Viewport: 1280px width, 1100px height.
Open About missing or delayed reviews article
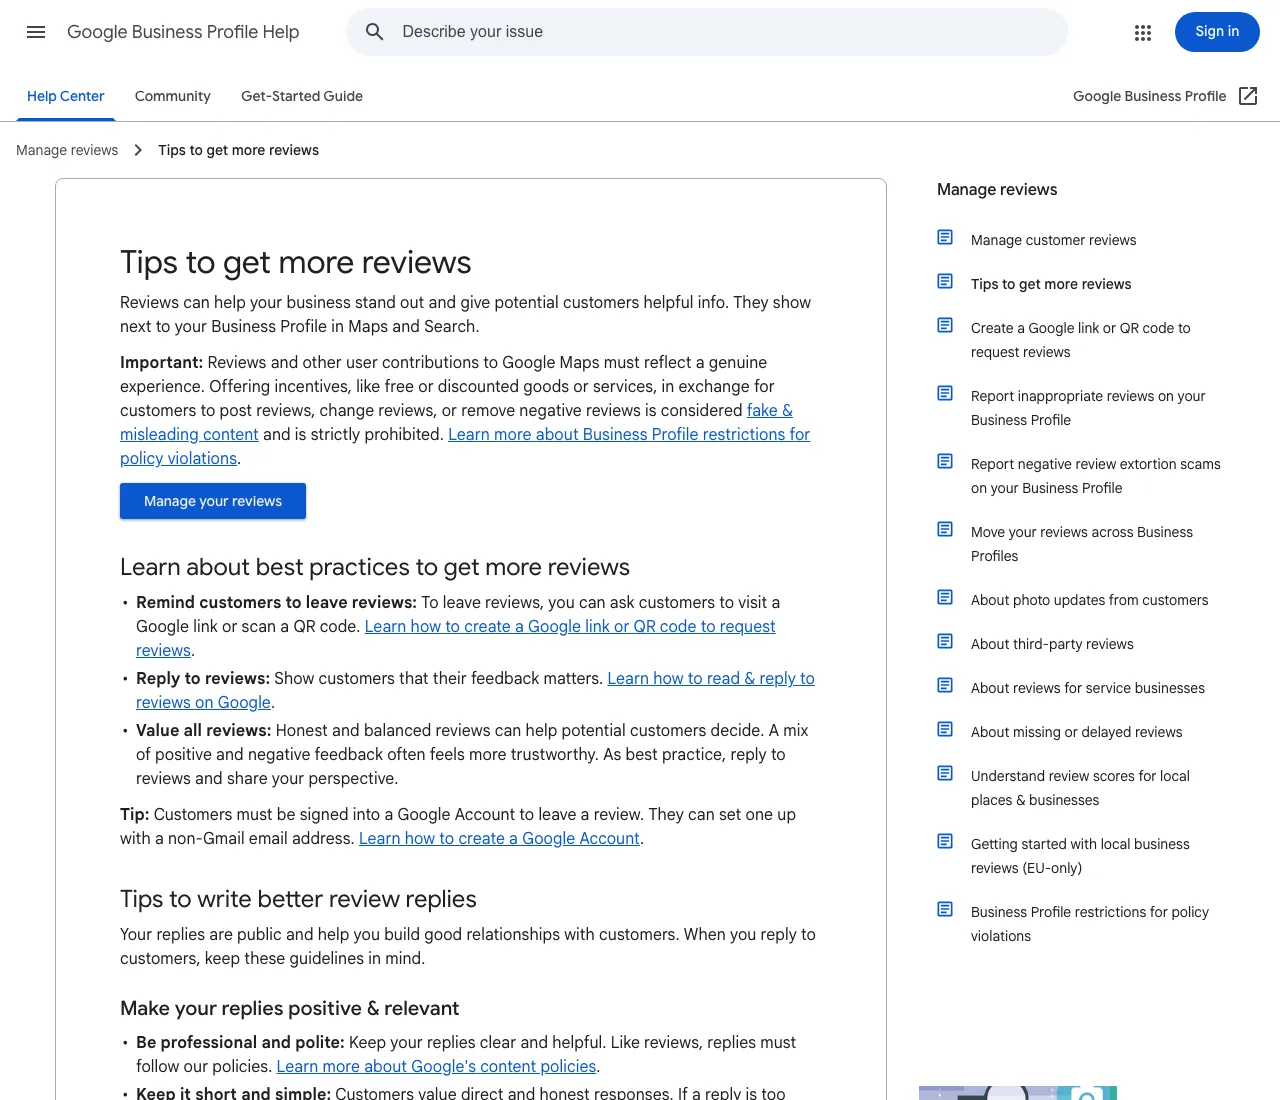(1076, 732)
